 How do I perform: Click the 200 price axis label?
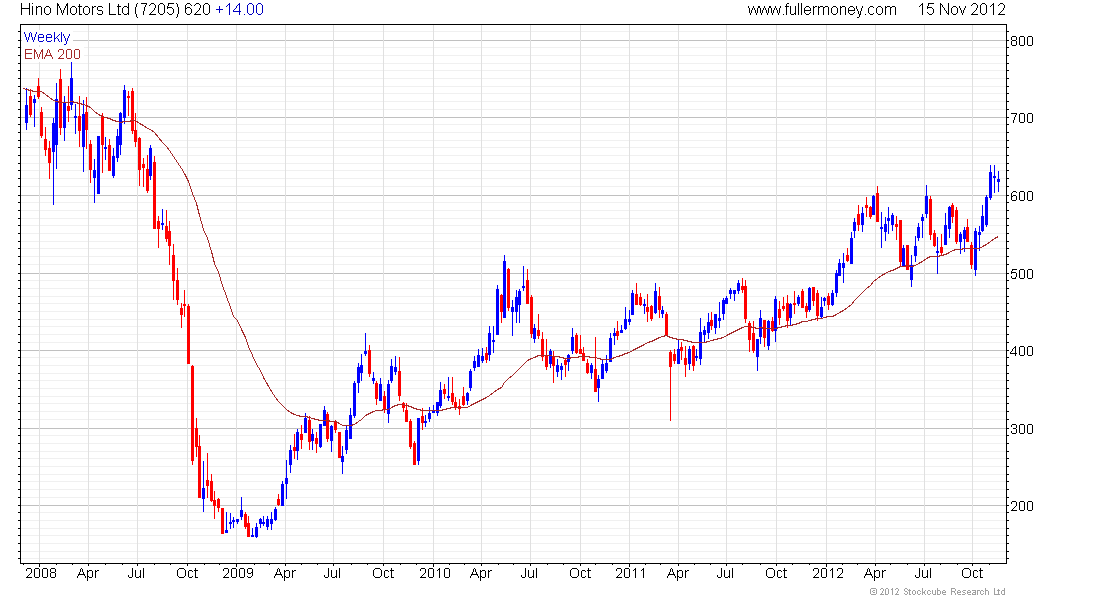coord(1021,506)
